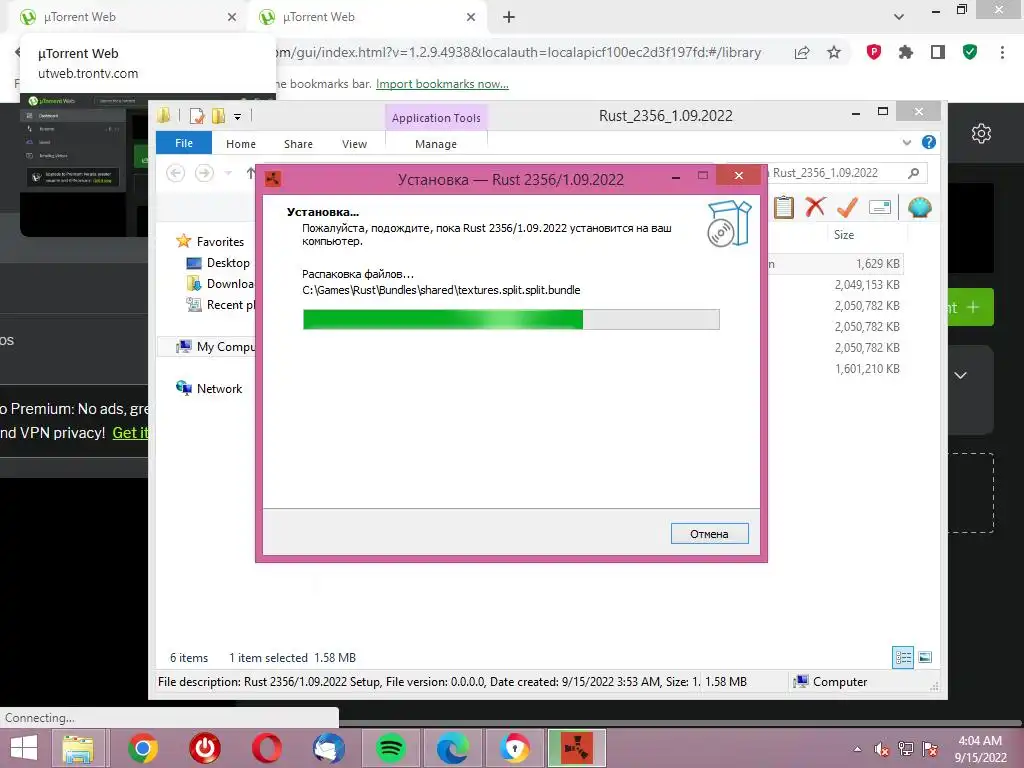Click the Explorer forward navigation arrow
The image size is (1024, 768).
204,173
